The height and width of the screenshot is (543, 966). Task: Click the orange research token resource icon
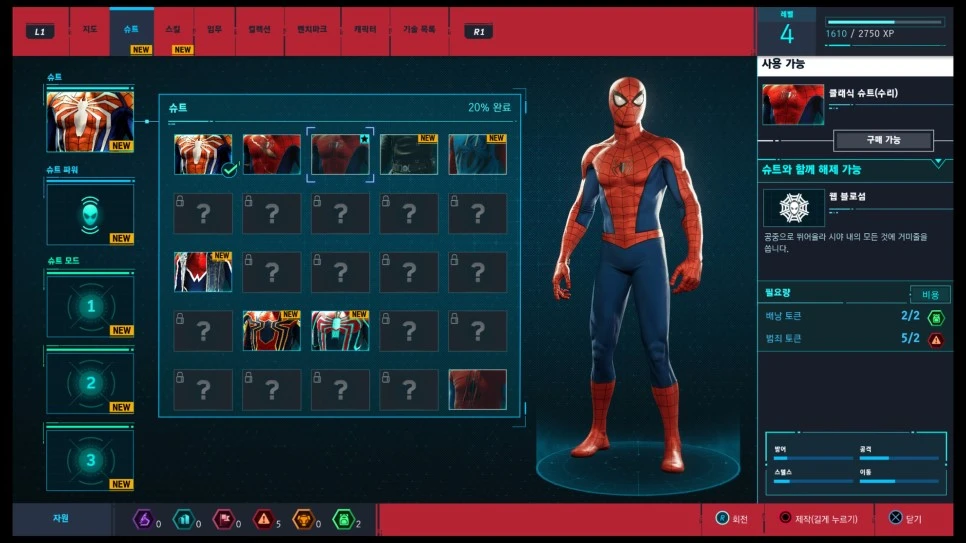pyautogui.click(x=303, y=520)
